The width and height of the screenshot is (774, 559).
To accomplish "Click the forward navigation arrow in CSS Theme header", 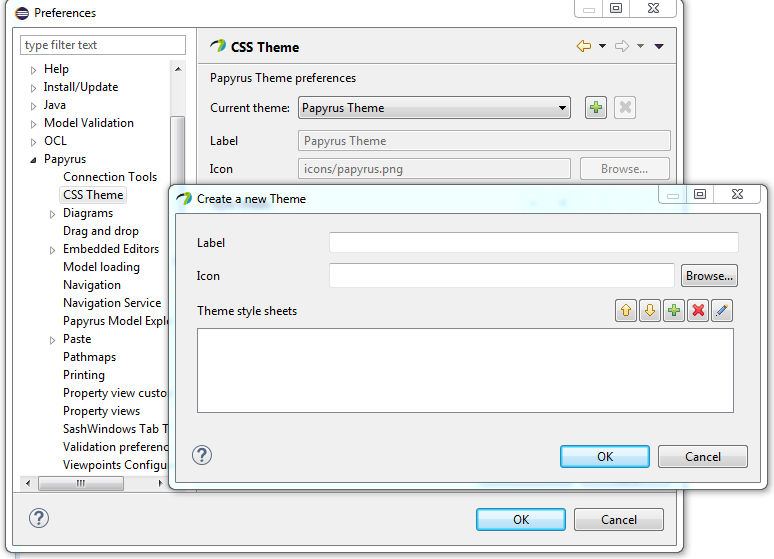I will [622, 46].
